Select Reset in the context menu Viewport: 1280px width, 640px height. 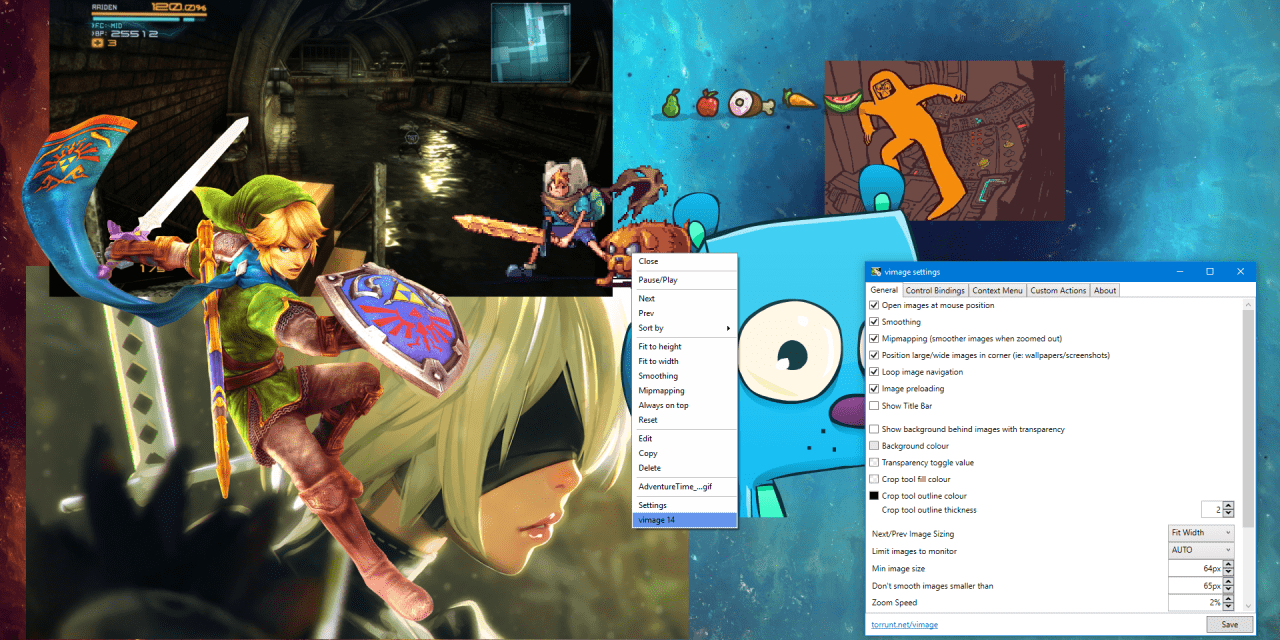684,420
